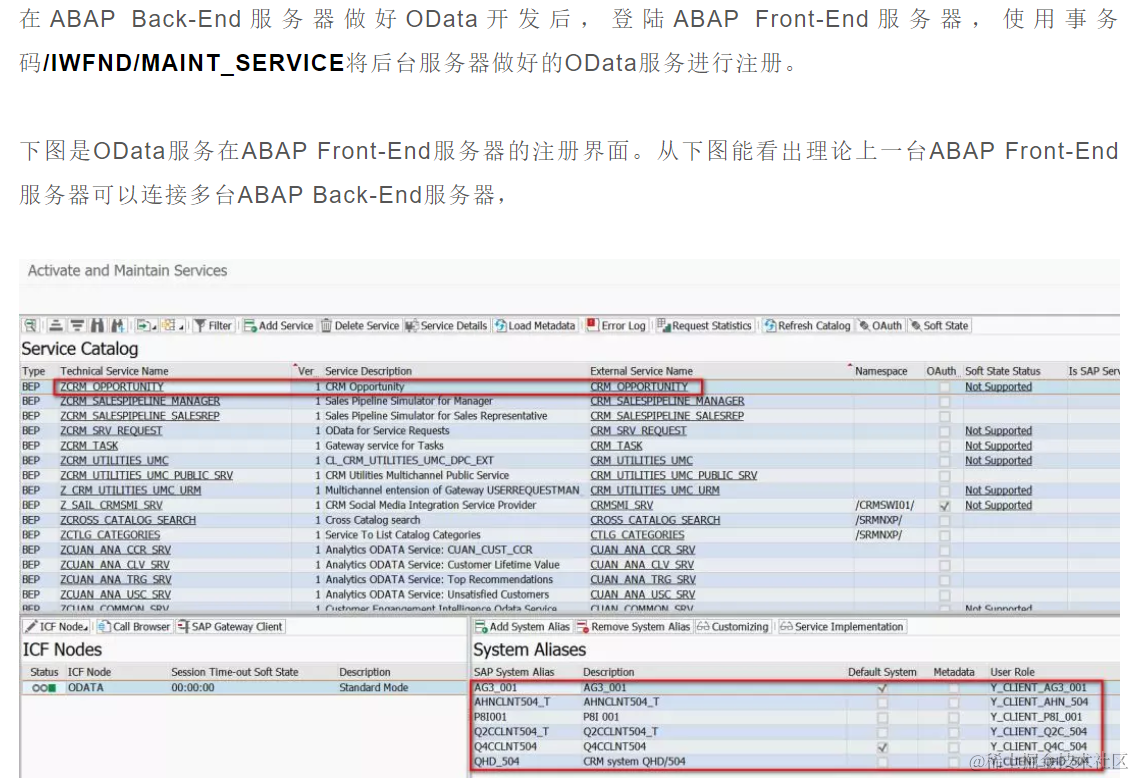Click the Details magnifier icon in Service Catalog toolbar

30,326
